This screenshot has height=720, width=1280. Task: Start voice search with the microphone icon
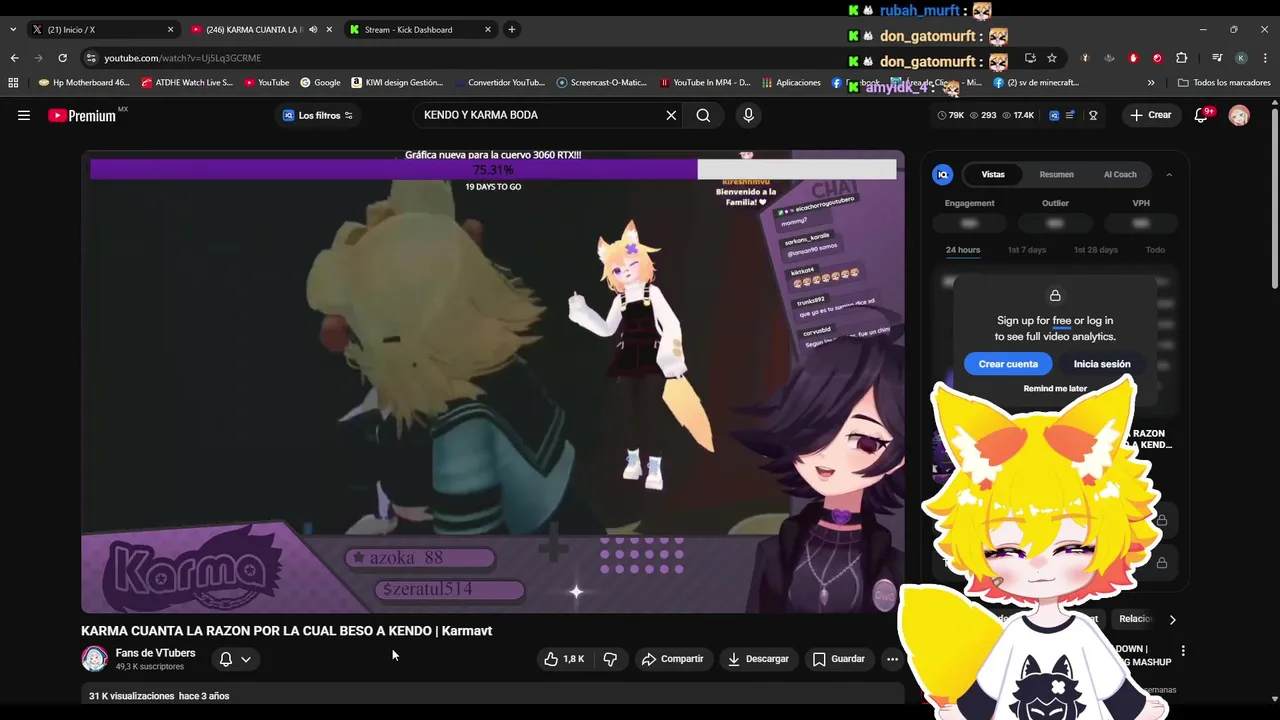(x=748, y=115)
